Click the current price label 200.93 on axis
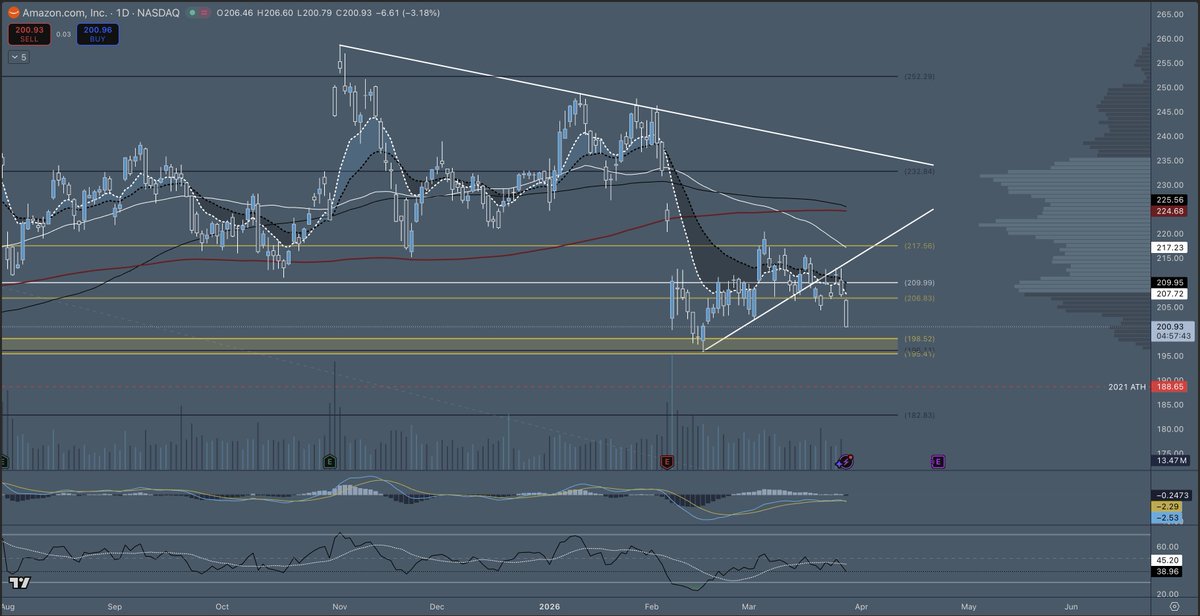Screen dimensions: 1200x616 click(1169, 326)
